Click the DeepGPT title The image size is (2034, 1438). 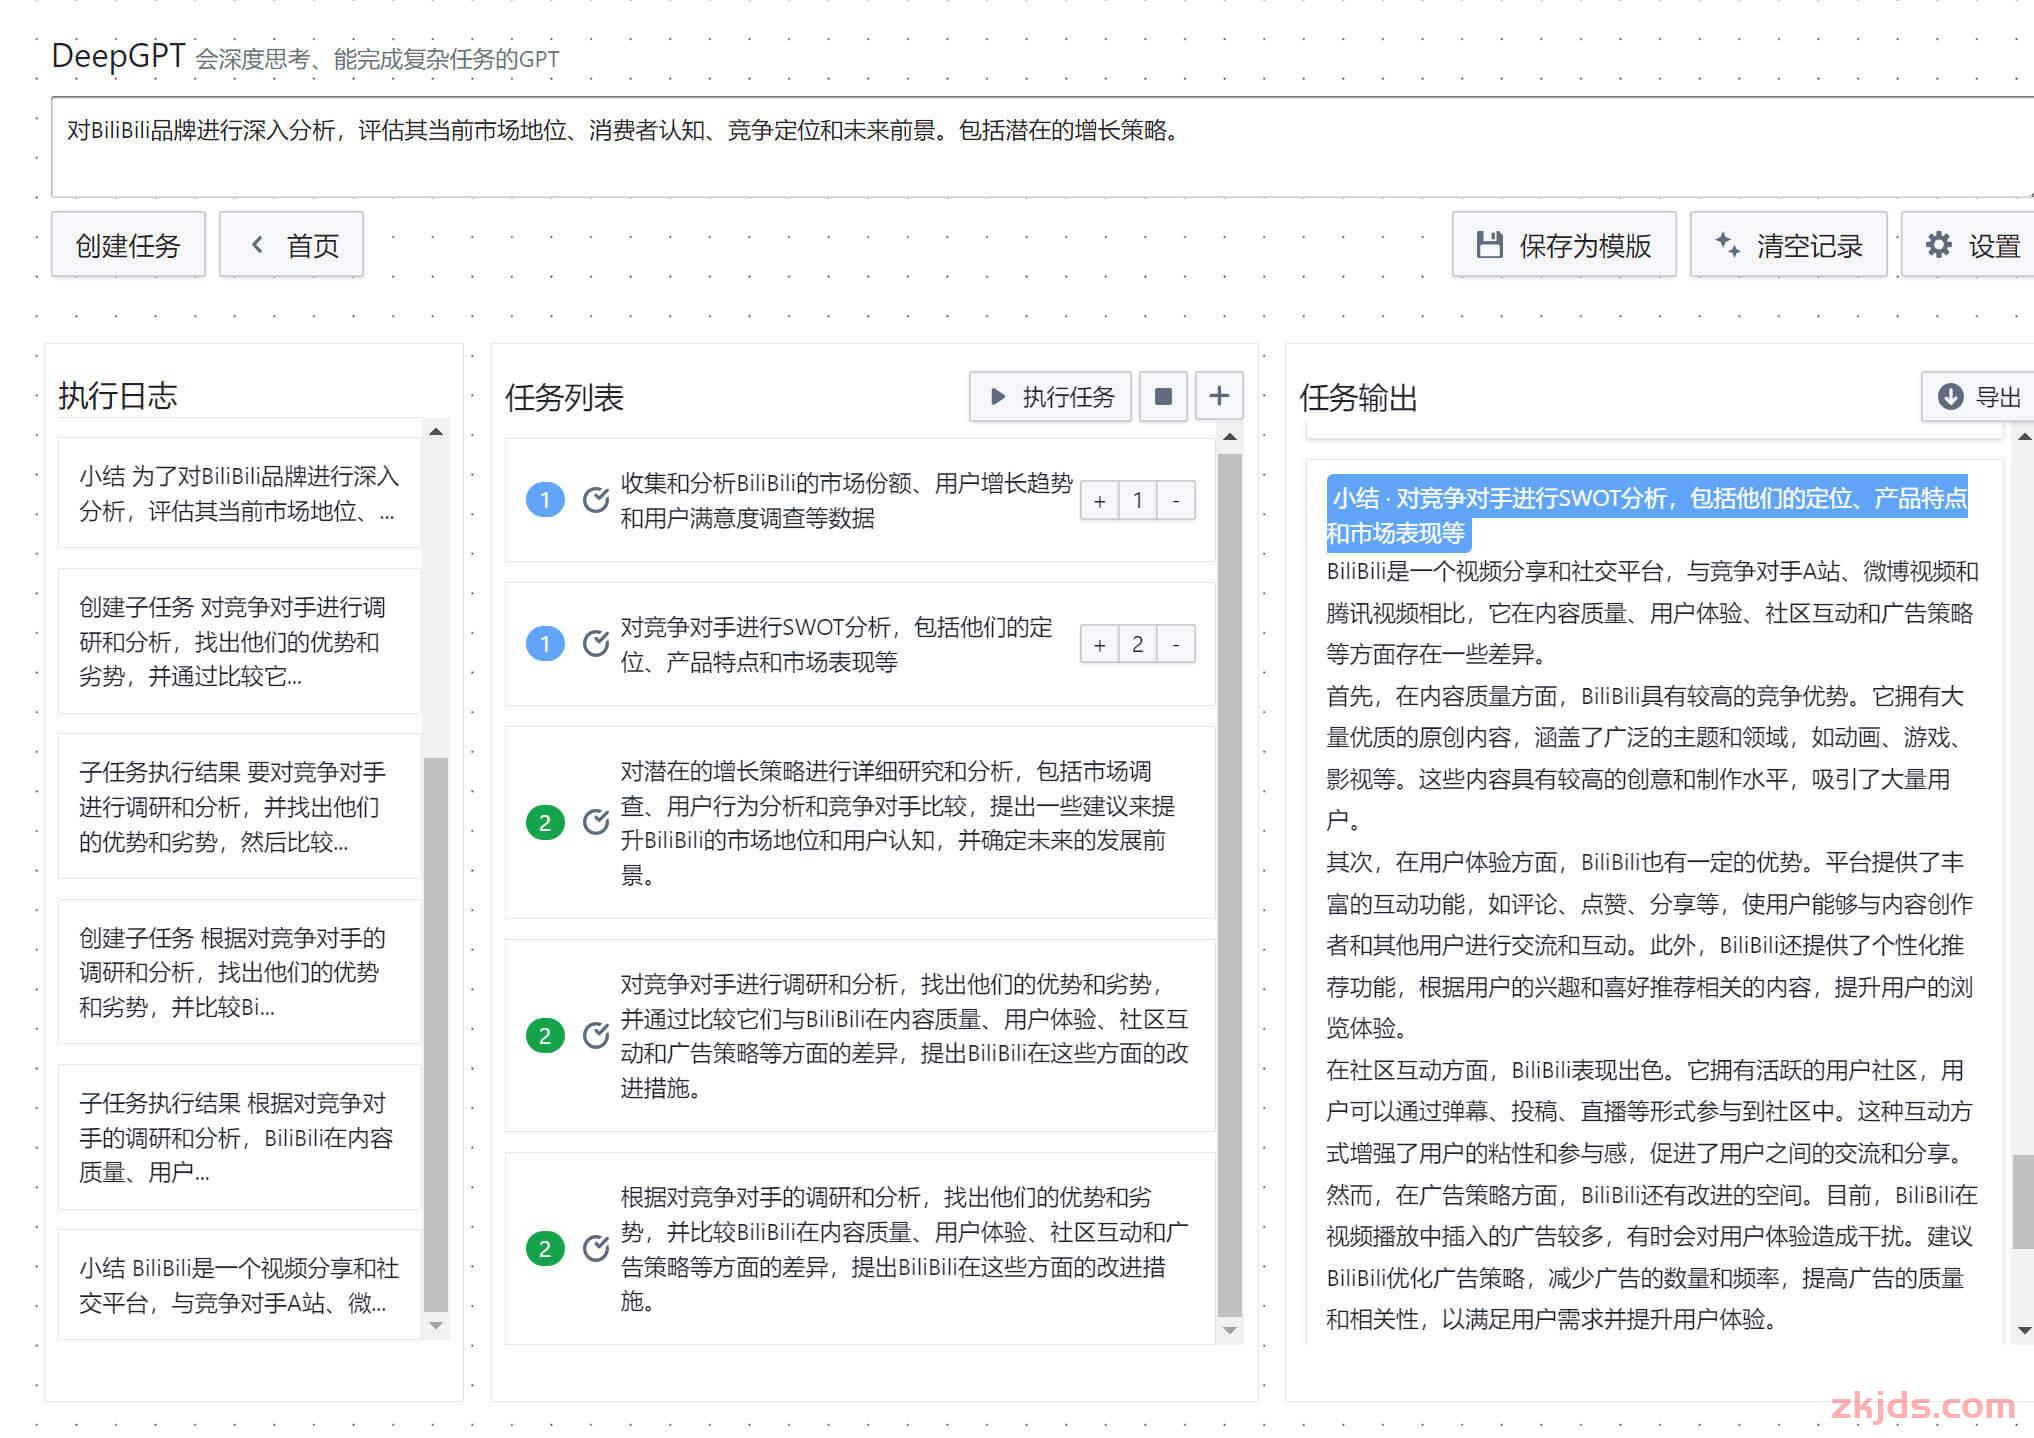pos(118,55)
